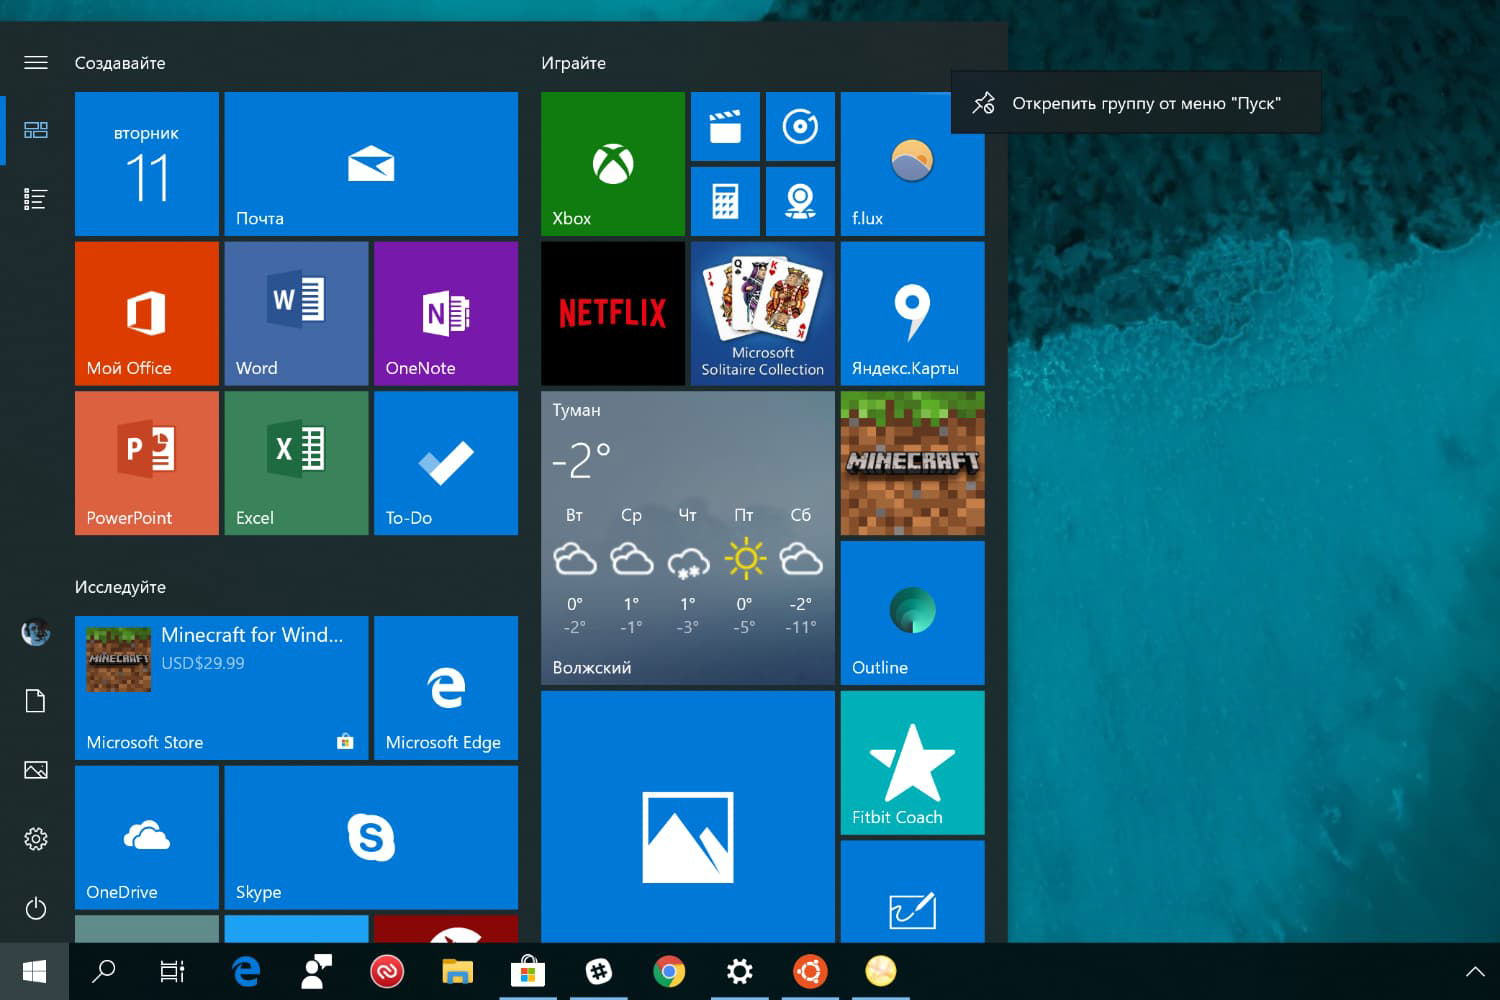1500x1000 pixels.
Task: Show hidden system tray icons
Action: coord(1474,971)
